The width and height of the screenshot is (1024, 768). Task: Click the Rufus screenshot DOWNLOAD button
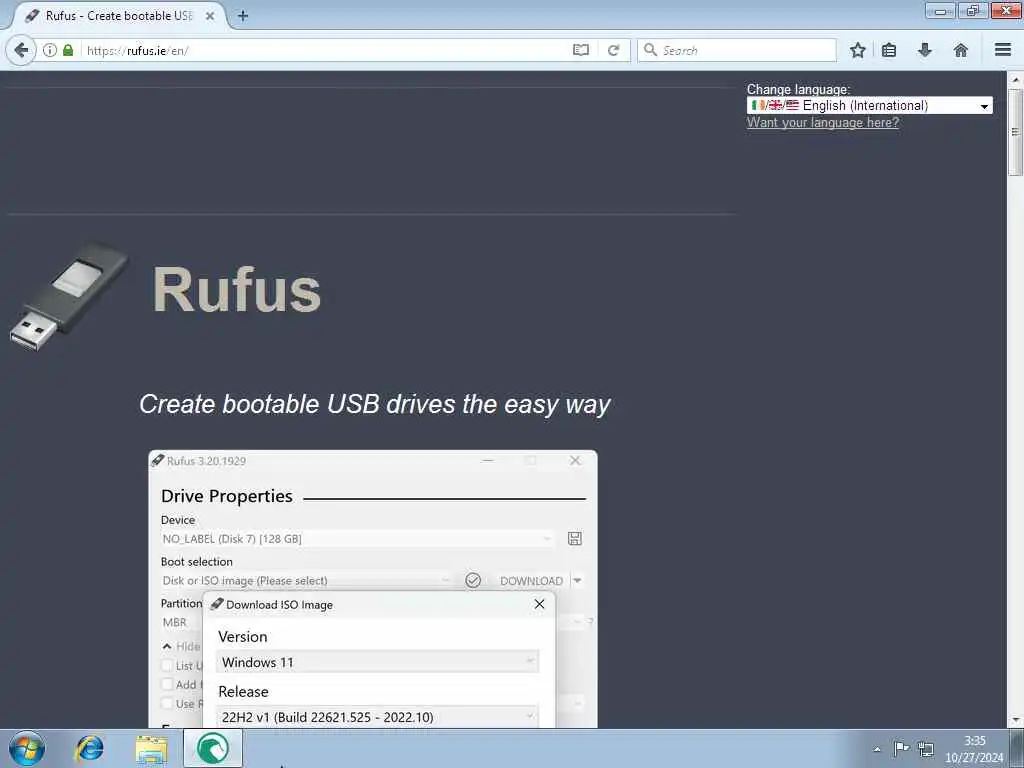point(531,581)
